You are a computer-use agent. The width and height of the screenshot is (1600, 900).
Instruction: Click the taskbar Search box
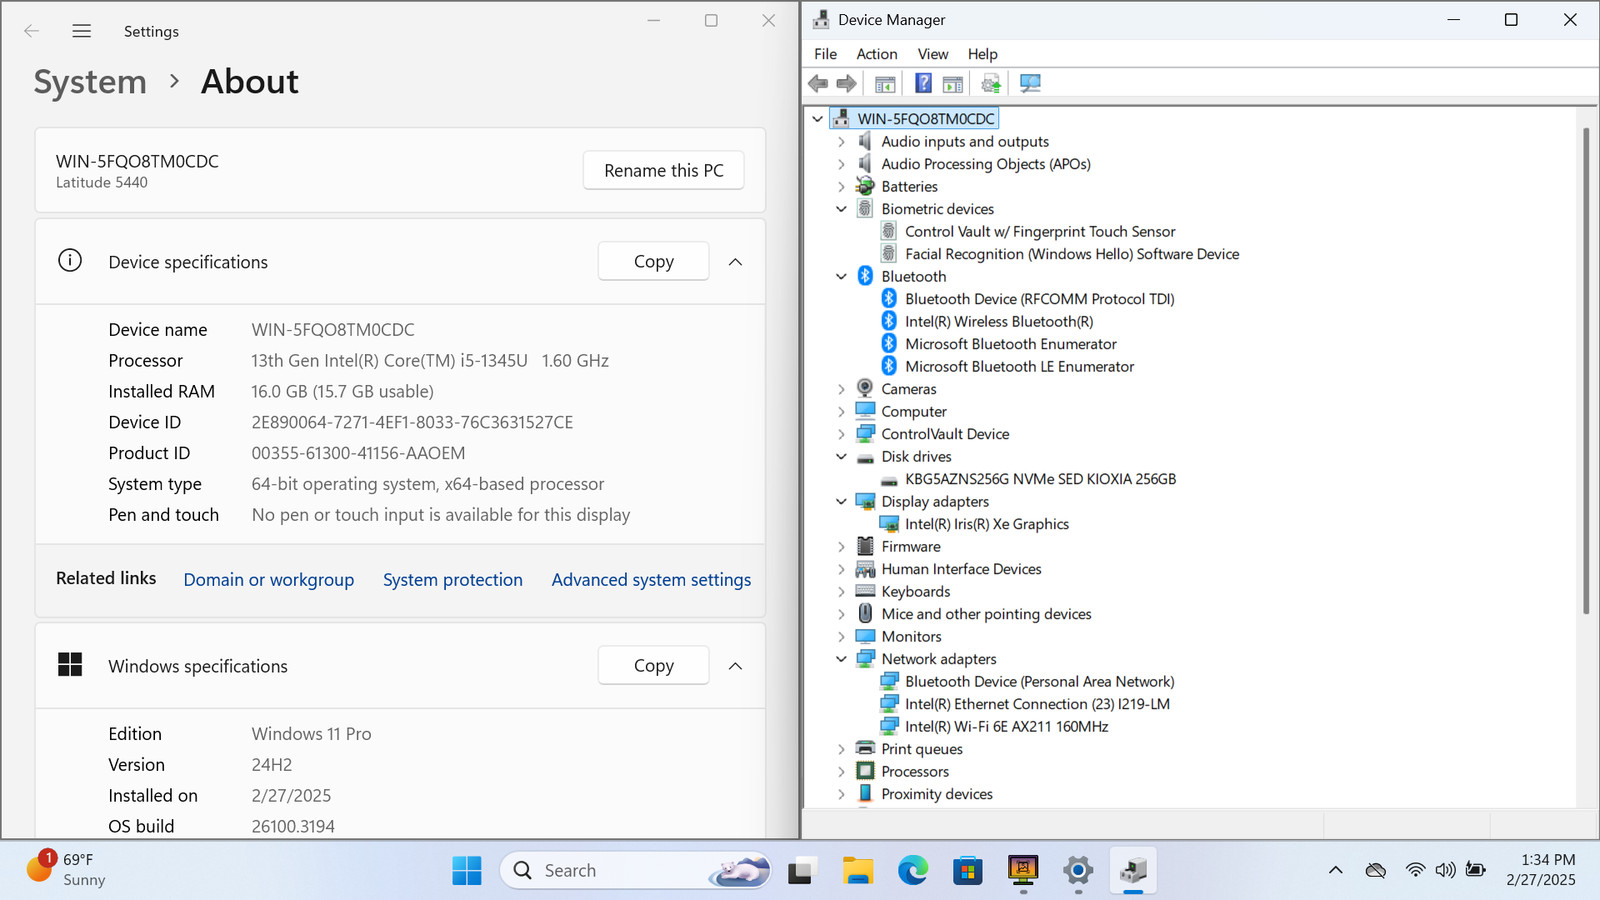coord(635,871)
